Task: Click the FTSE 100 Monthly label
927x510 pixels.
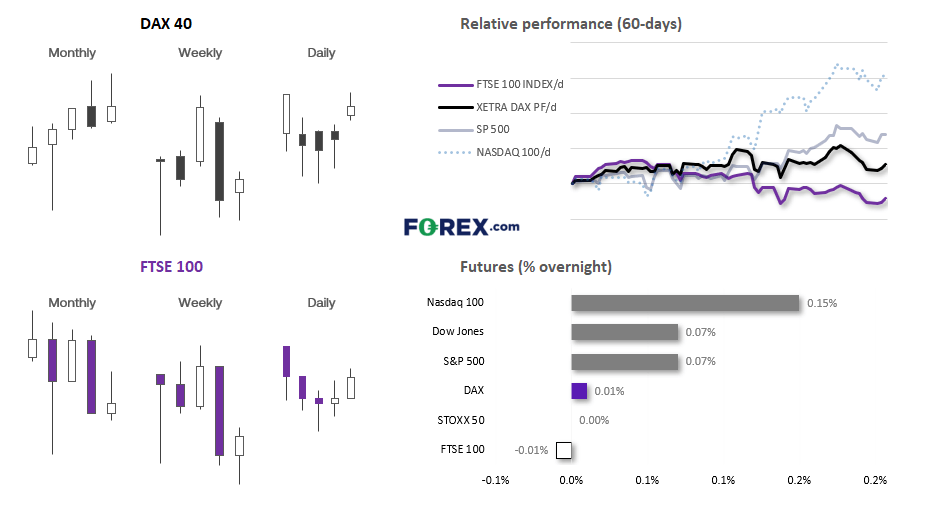Action: 72,303
